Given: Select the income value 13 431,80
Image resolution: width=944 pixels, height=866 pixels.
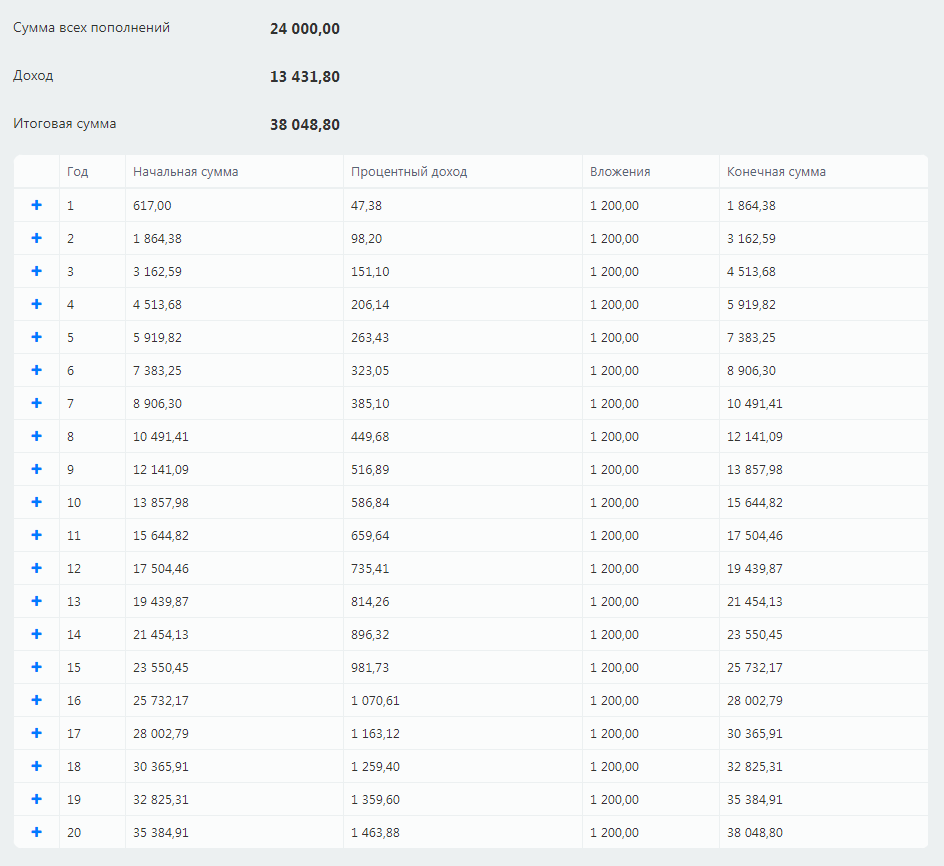Looking at the screenshot, I should (305, 76).
